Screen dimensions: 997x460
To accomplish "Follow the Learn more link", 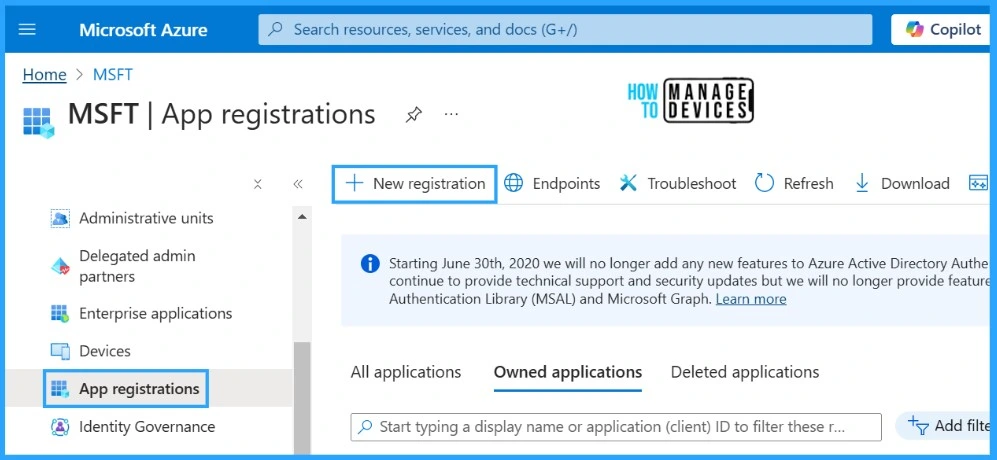I will (x=751, y=299).
